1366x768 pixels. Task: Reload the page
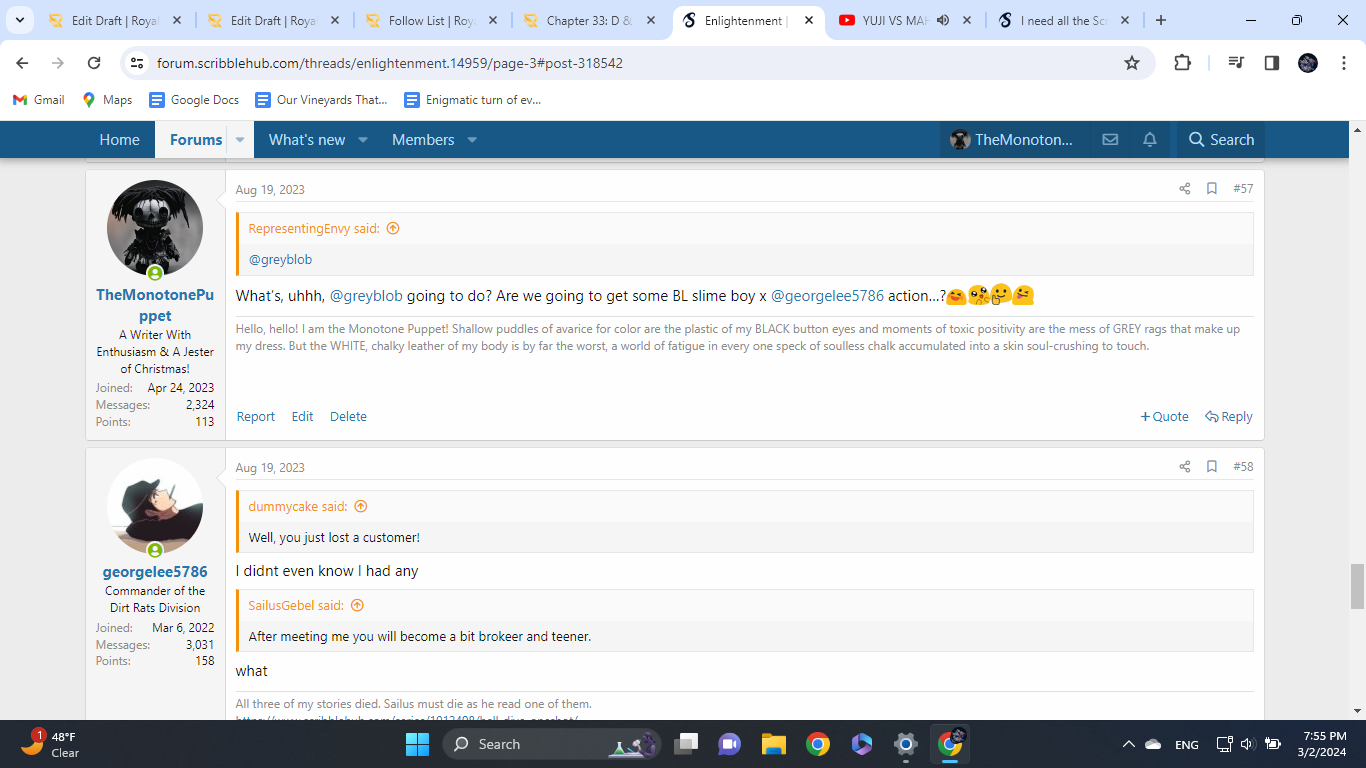coord(94,62)
